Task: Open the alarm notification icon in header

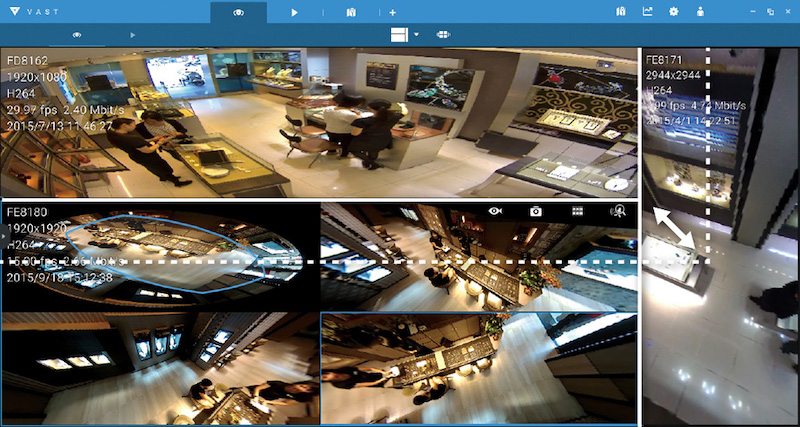Action: pyautogui.click(x=621, y=12)
